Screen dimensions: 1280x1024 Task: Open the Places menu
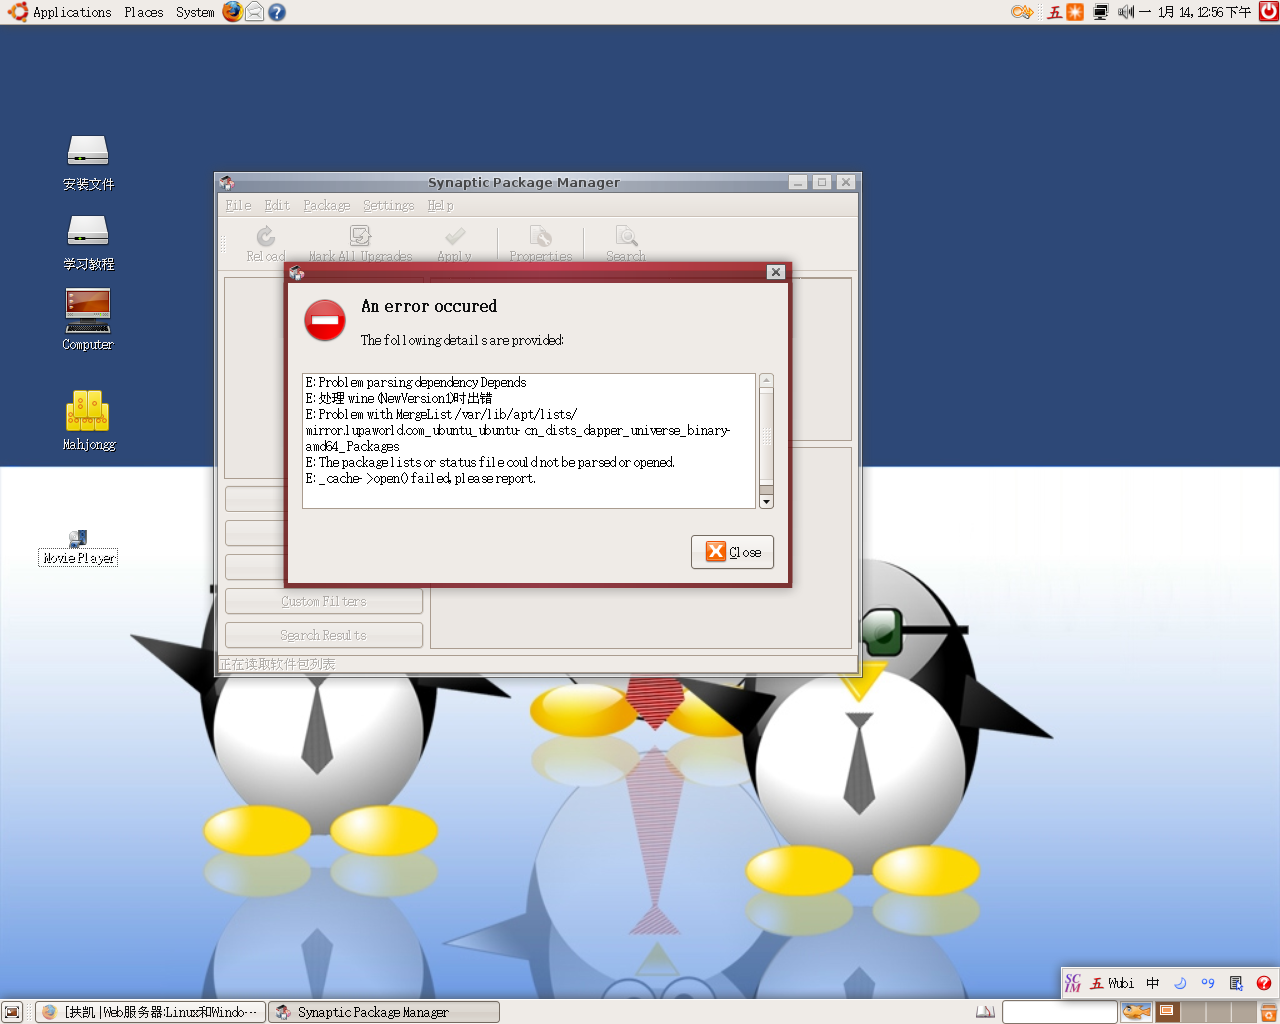144,12
